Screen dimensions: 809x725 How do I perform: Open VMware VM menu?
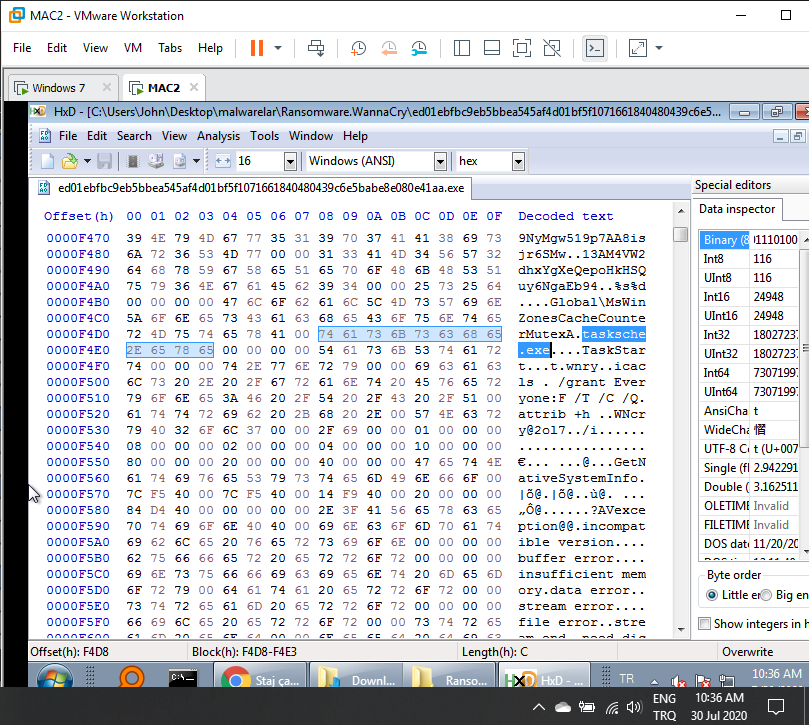click(x=133, y=48)
